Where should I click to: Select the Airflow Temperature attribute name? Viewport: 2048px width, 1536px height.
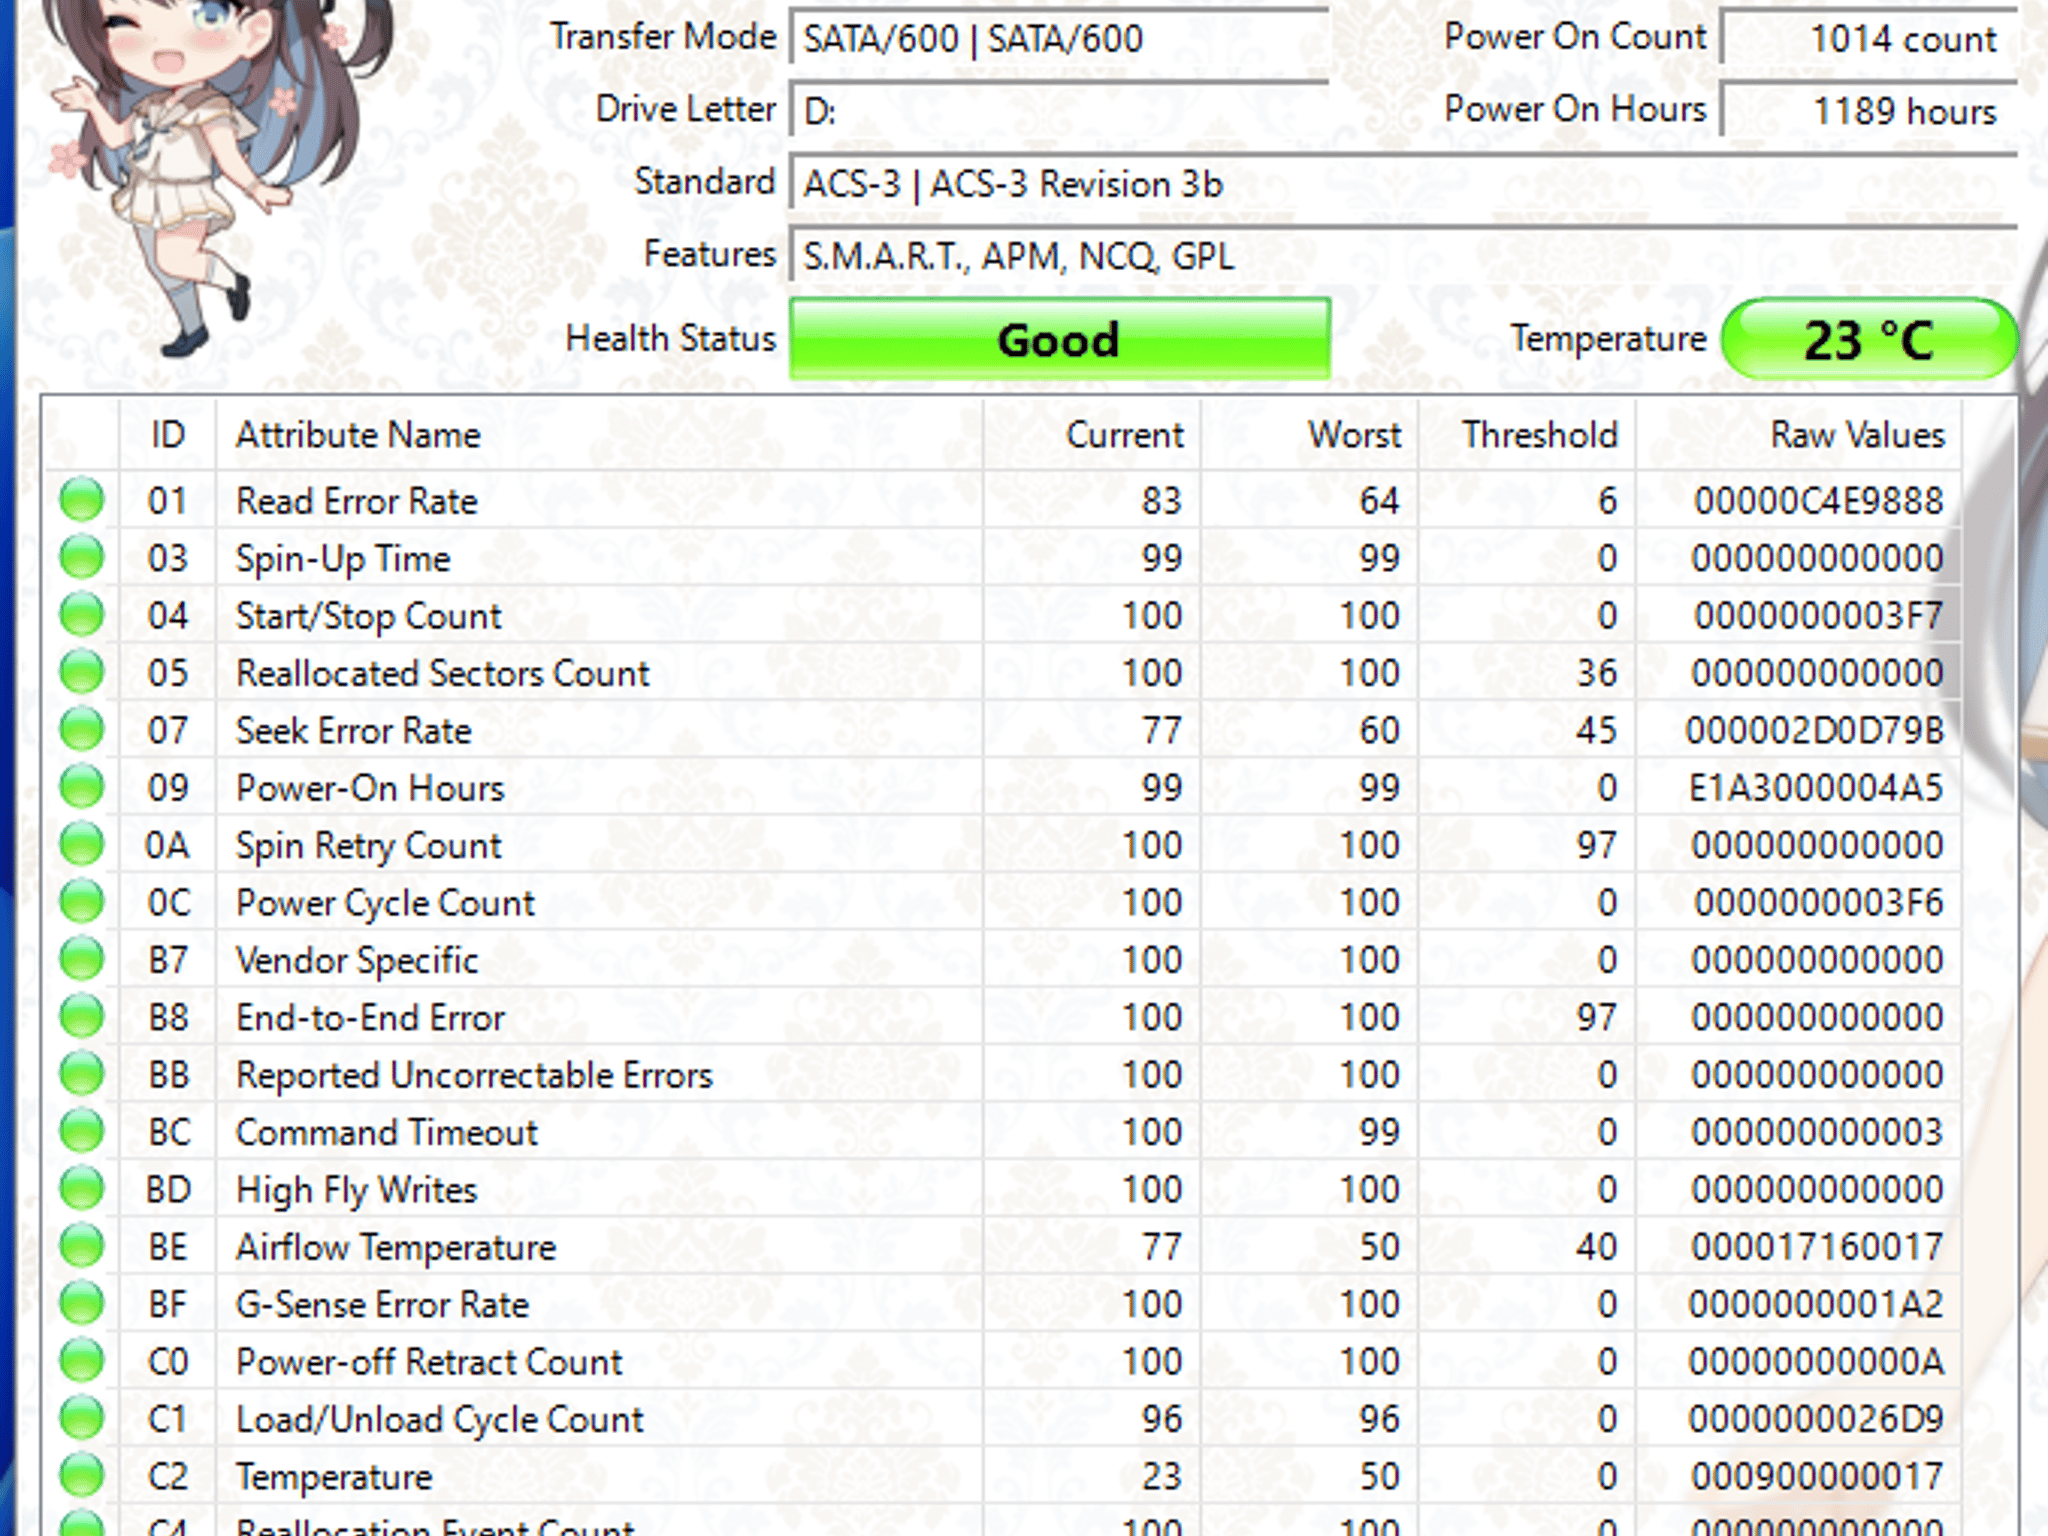pyautogui.click(x=396, y=1248)
